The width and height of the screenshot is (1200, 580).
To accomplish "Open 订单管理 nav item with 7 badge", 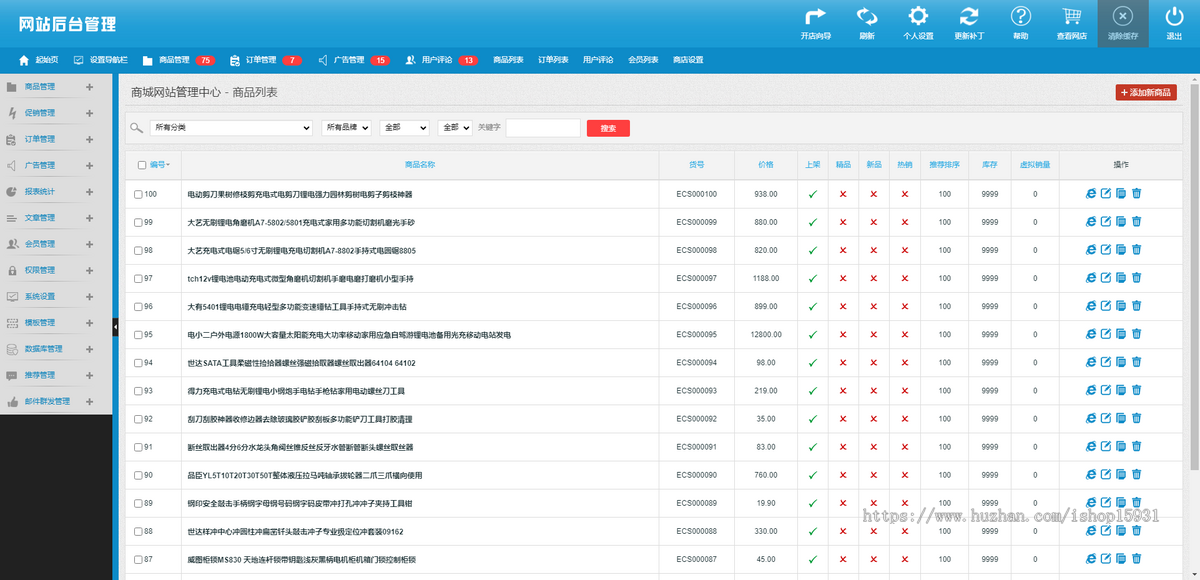I will click(x=265, y=60).
